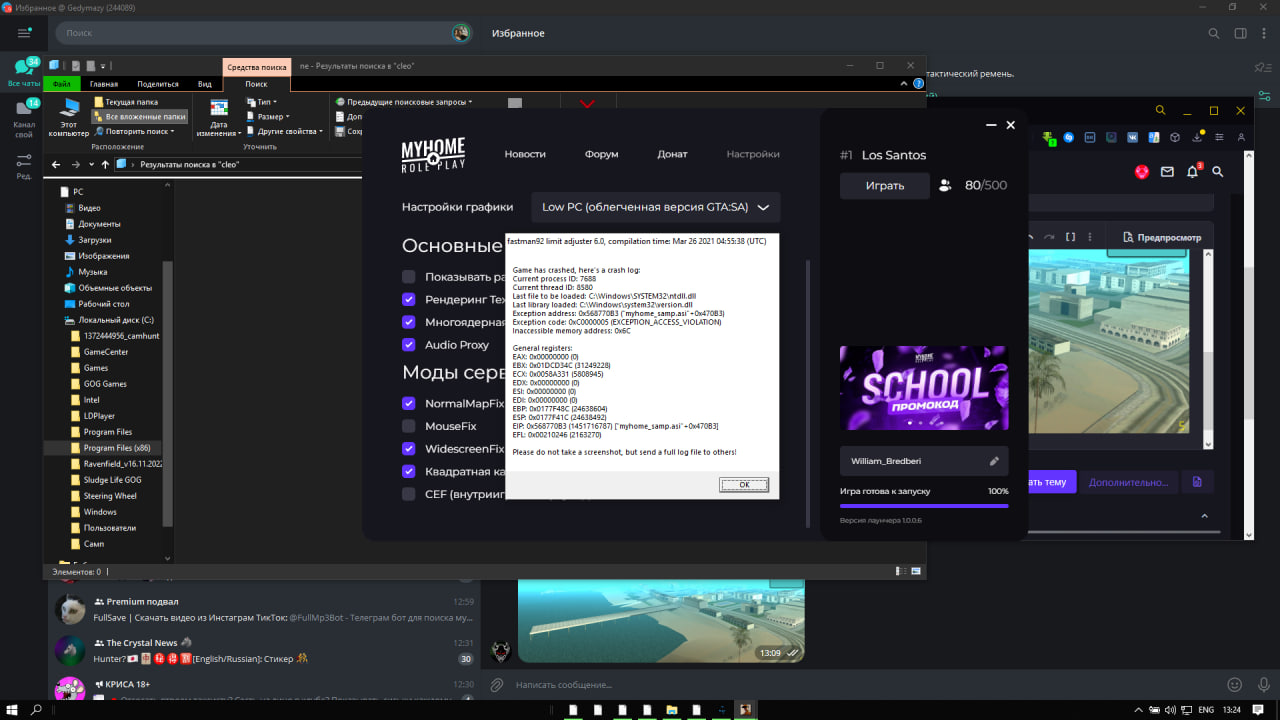This screenshot has height=720, width=1280.
Task: Enable the MouseFix mod checkbox
Action: pos(408,426)
